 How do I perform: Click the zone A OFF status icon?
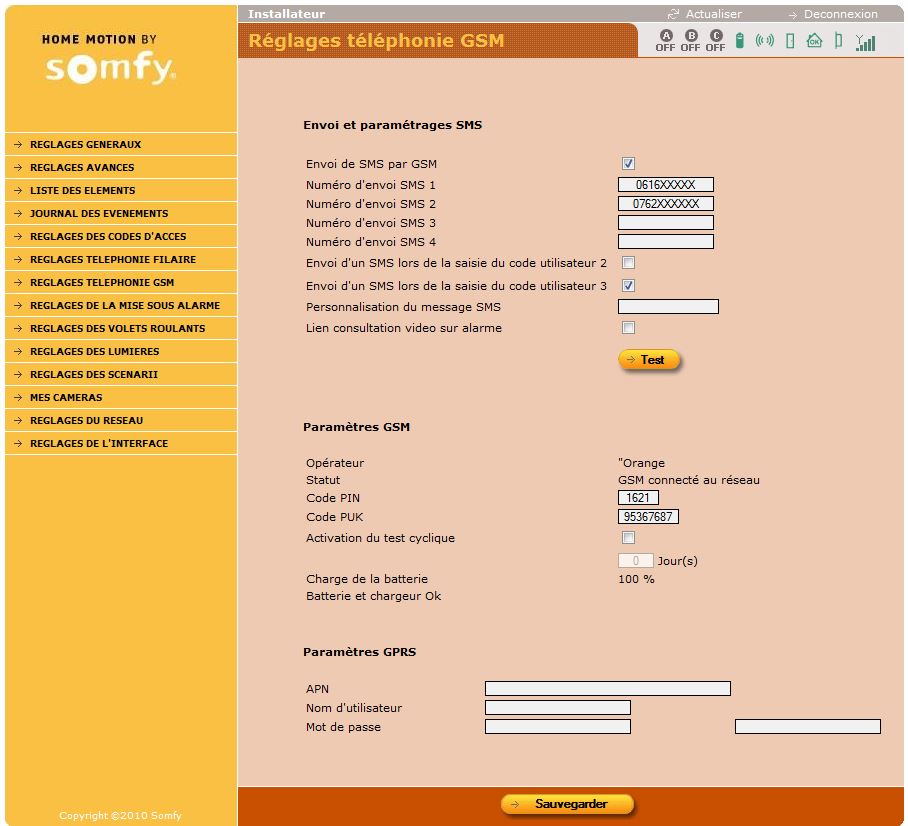[x=665, y=41]
